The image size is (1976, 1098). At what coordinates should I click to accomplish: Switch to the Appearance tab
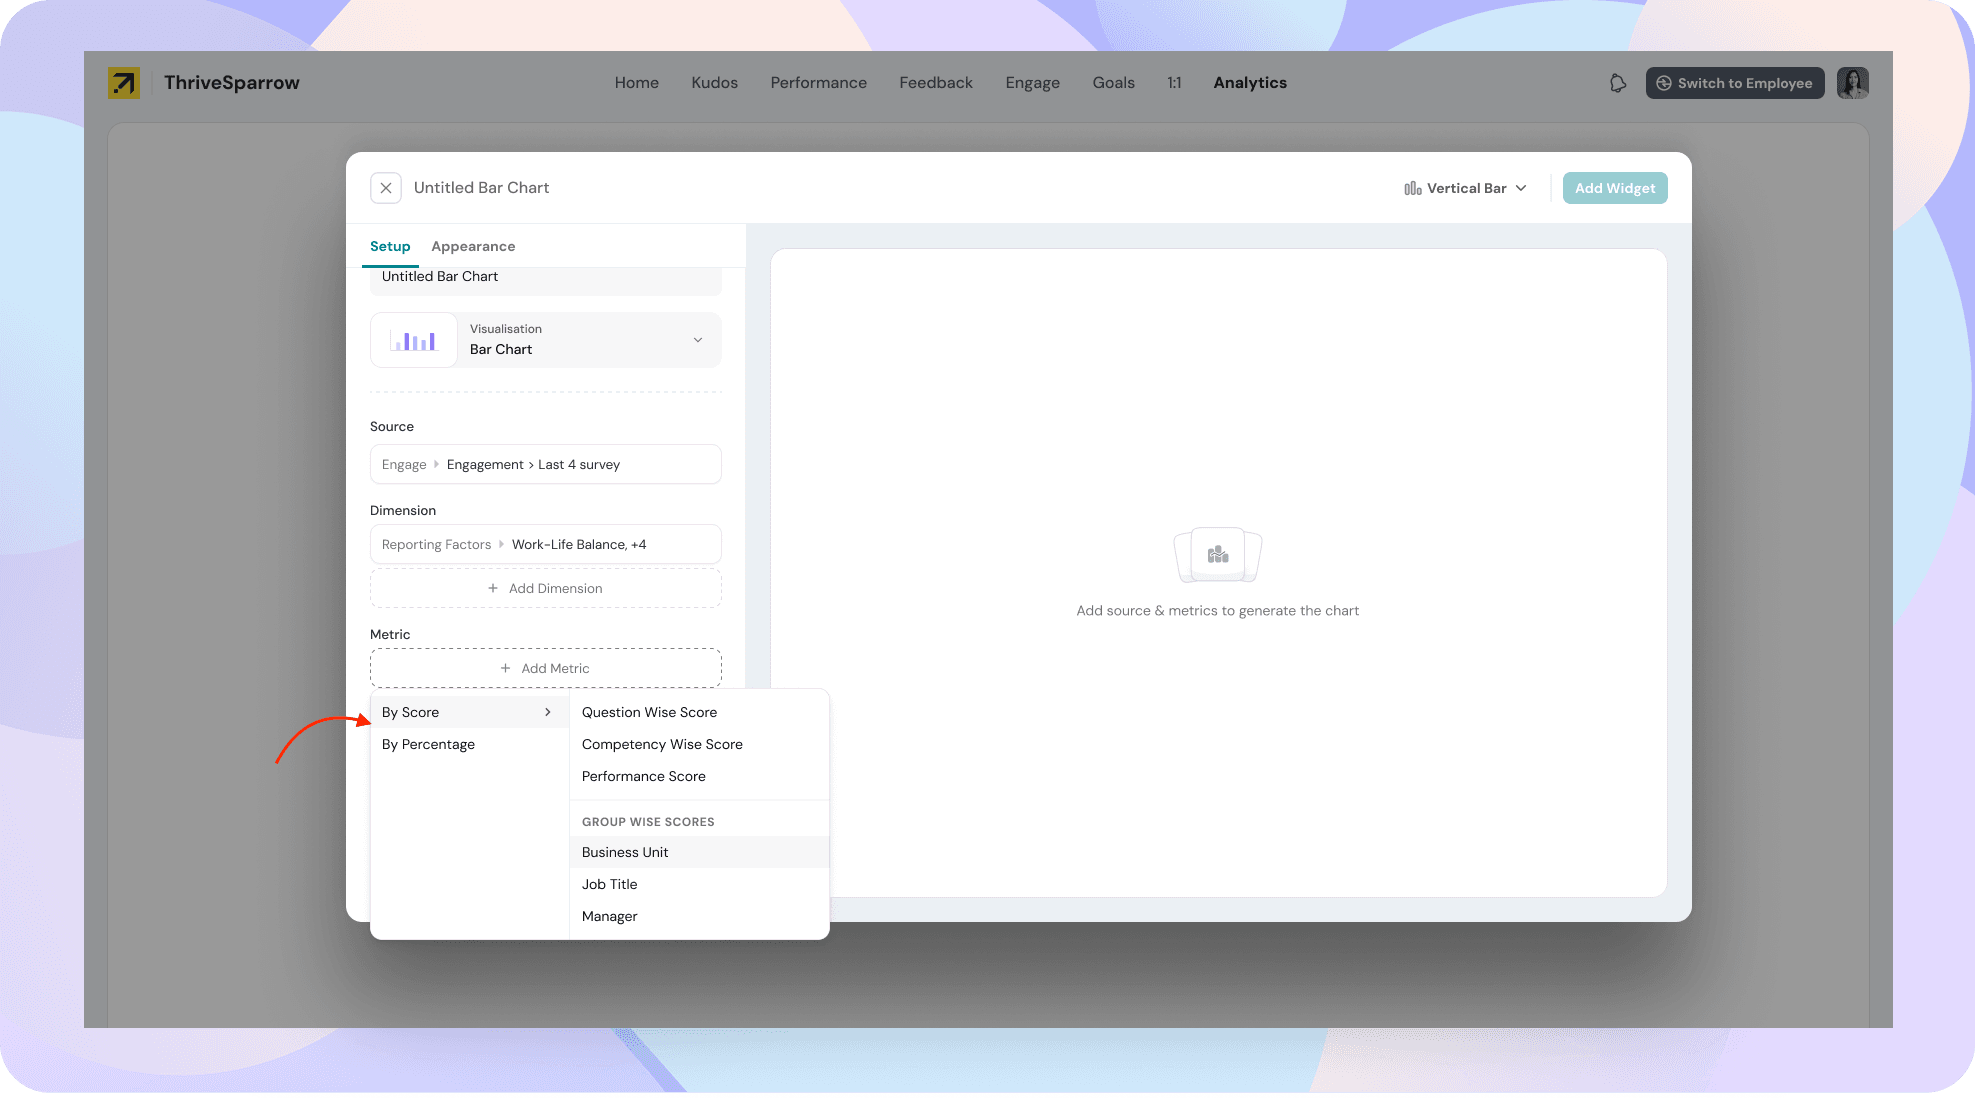[x=474, y=247]
